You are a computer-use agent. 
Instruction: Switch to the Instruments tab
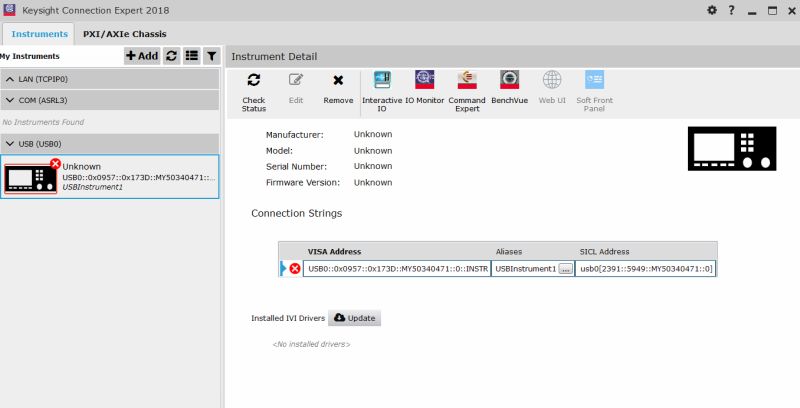point(39,34)
